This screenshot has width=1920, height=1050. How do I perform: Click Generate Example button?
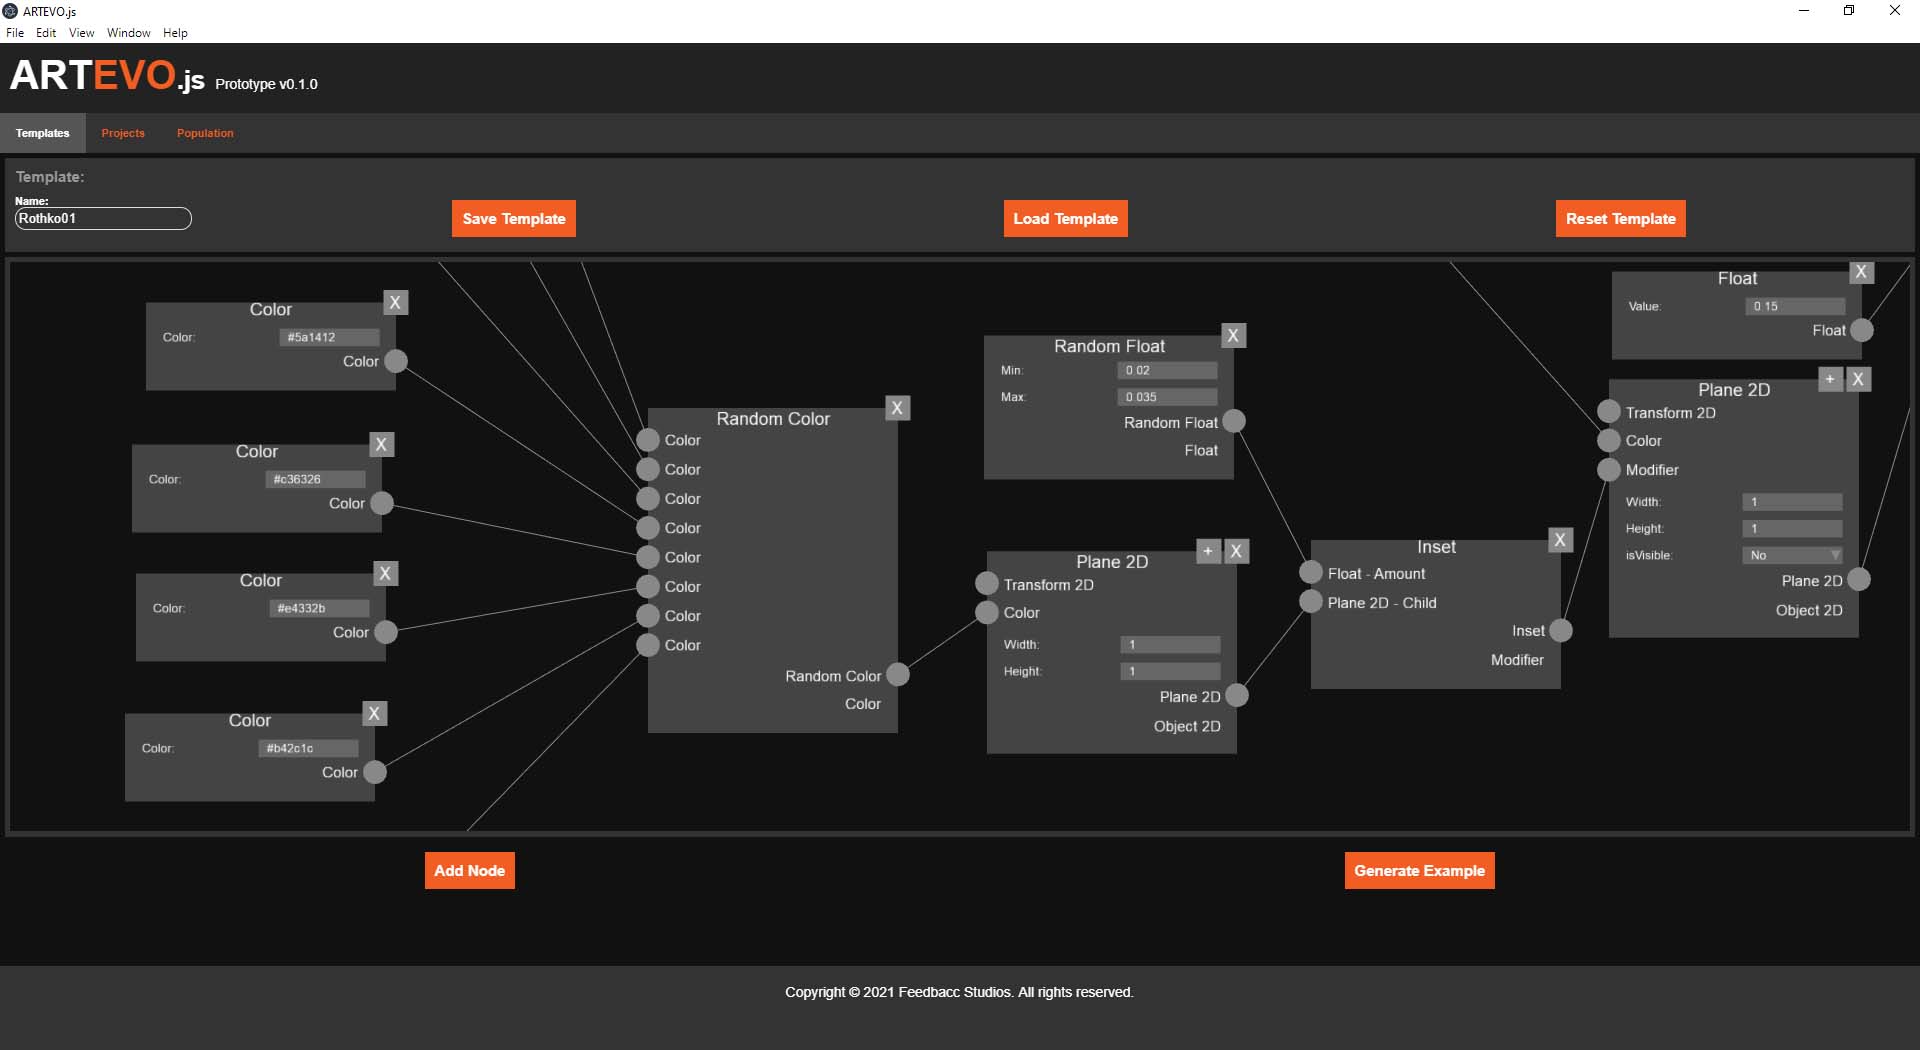(1420, 871)
